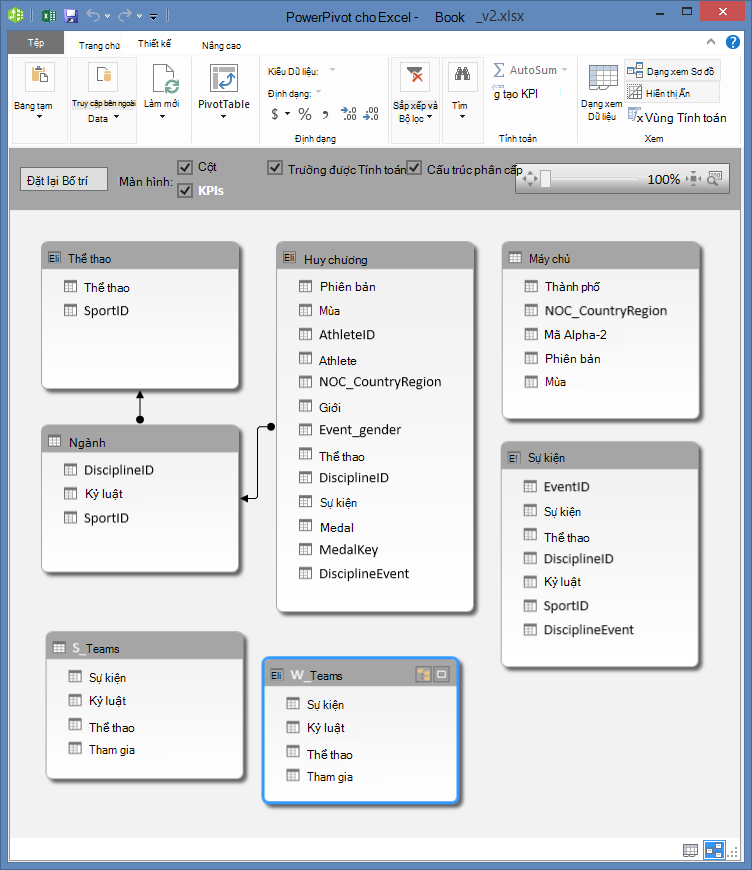Click the resize grip in the status bar corner
The height and width of the screenshot is (870, 752).
click(x=733, y=852)
